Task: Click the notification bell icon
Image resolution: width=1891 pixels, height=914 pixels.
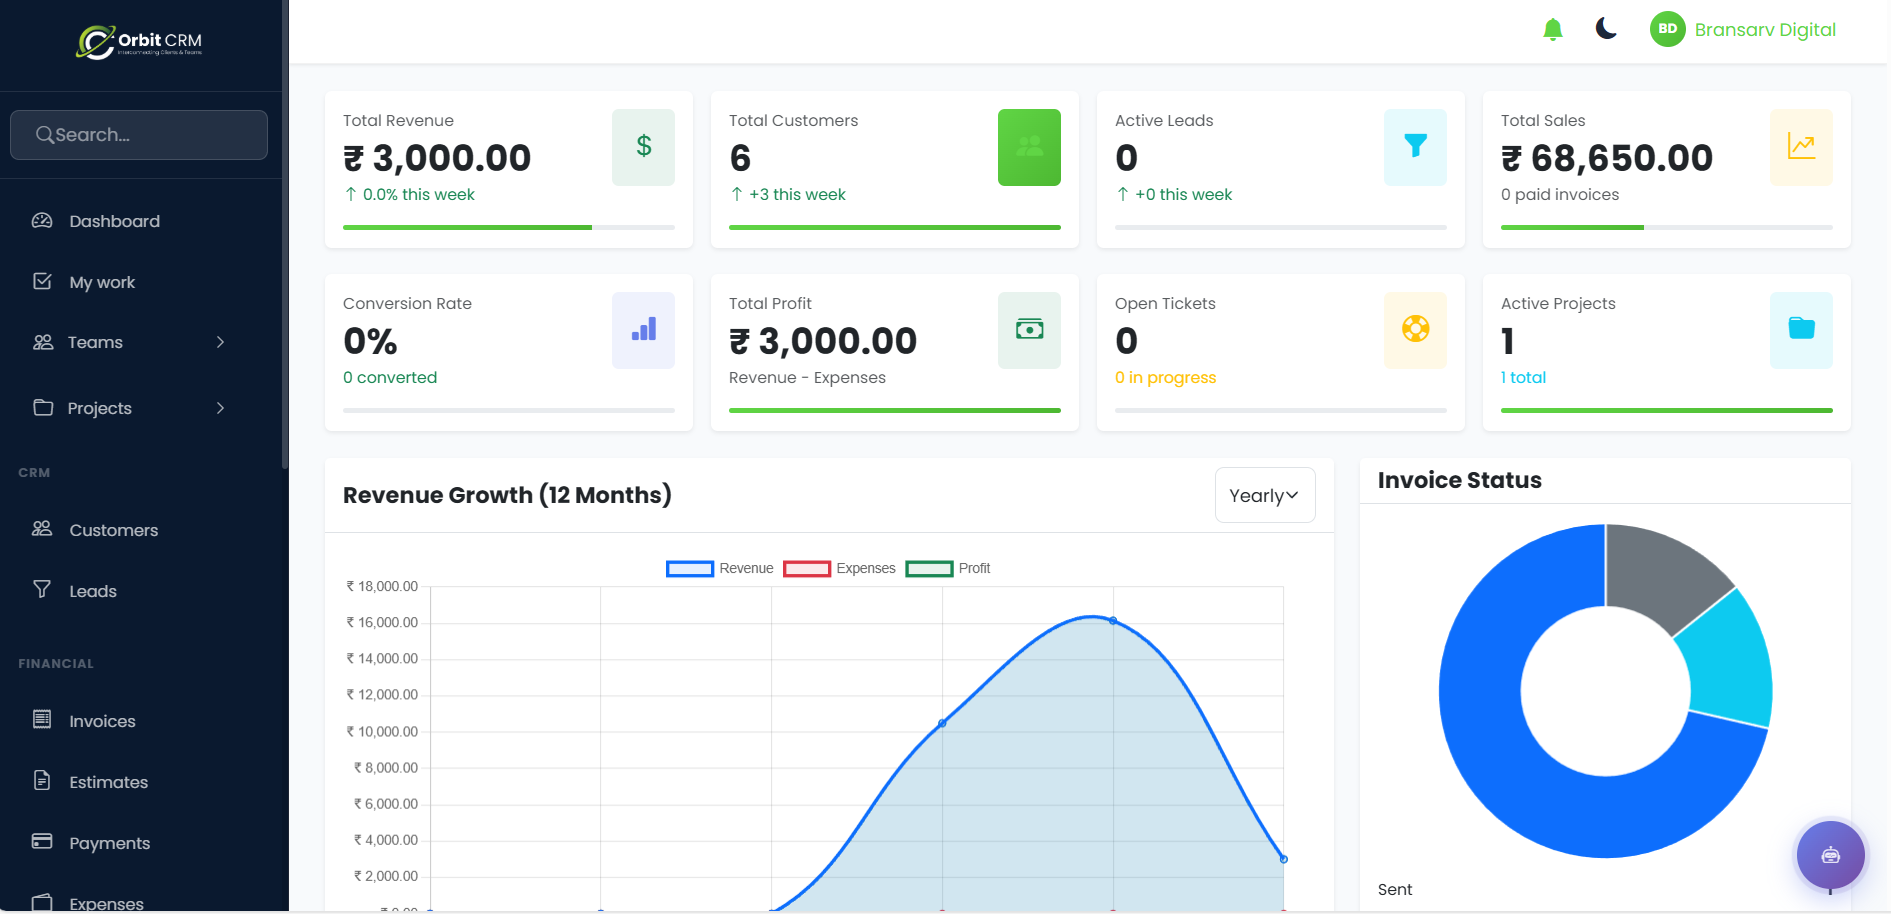Action: point(1553,29)
